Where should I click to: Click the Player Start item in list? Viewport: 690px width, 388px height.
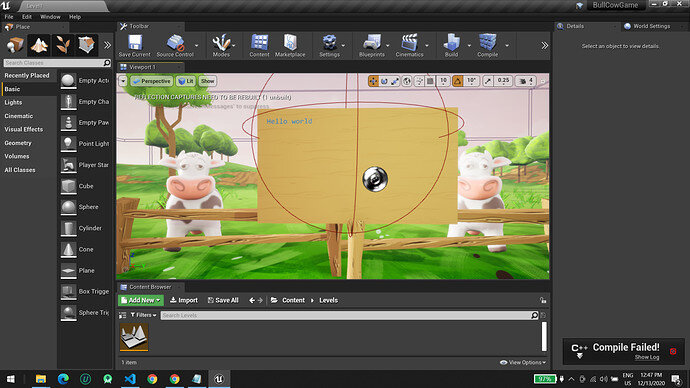pos(84,165)
